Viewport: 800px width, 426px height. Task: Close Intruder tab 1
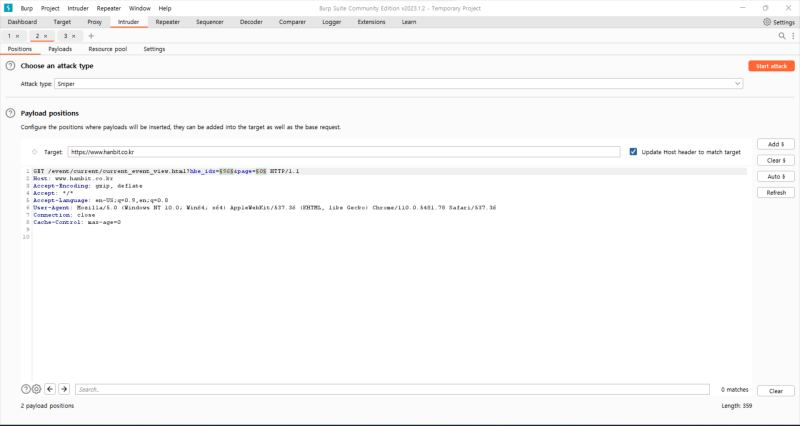(17, 36)
